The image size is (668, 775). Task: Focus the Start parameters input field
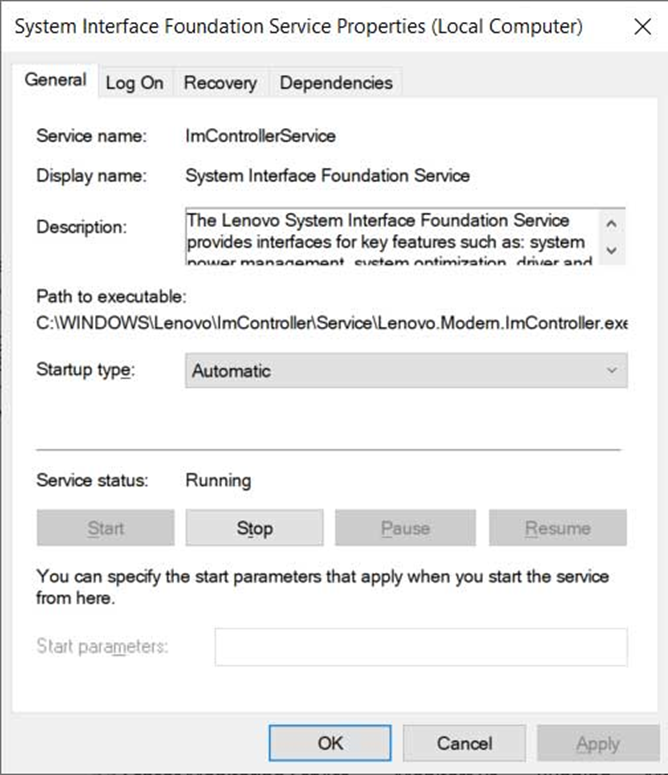[x=420, y=647]
